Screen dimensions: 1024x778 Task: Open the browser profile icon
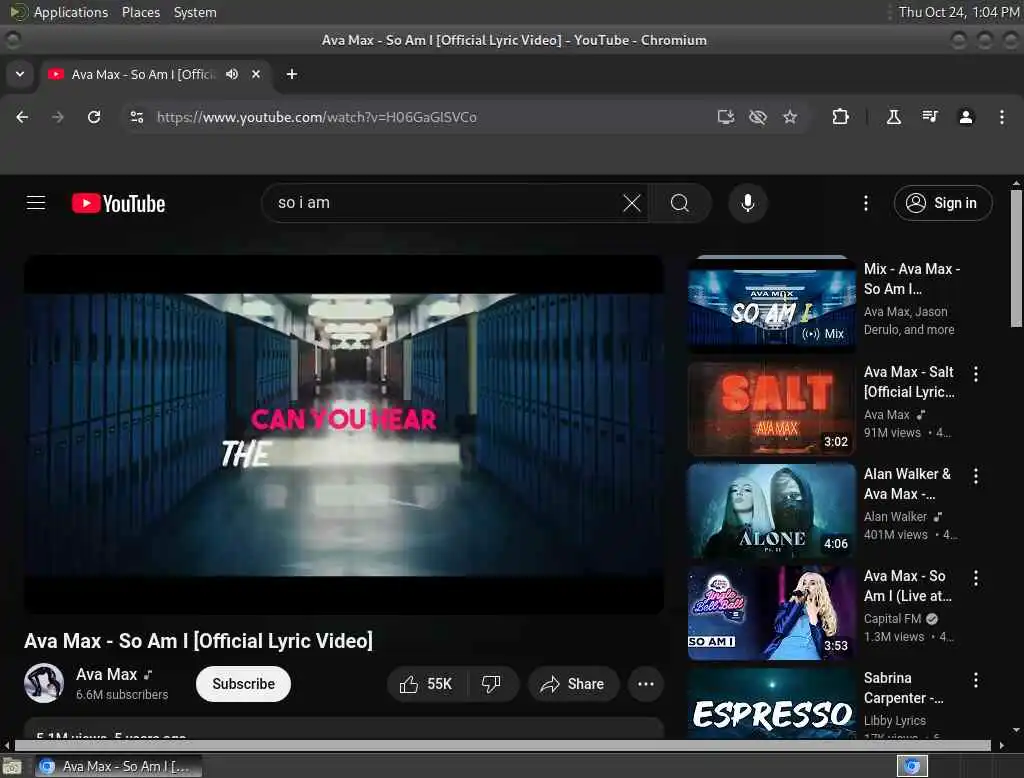click(x=966, y=117)
